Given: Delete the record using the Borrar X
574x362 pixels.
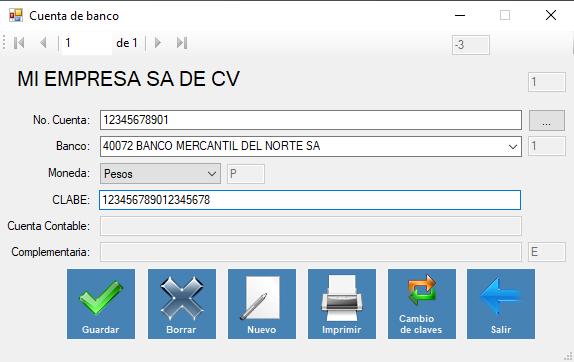Looking at the screenshot, I should pos(182,304).
